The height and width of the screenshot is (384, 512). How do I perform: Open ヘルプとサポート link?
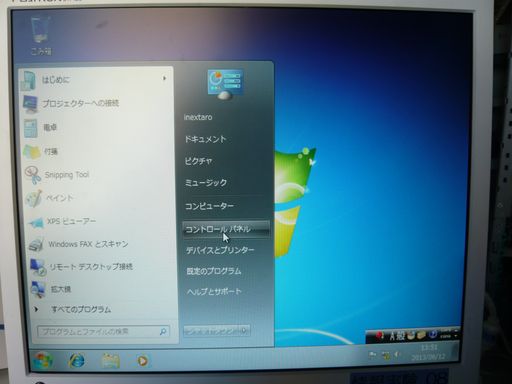(x=214, y=292)
